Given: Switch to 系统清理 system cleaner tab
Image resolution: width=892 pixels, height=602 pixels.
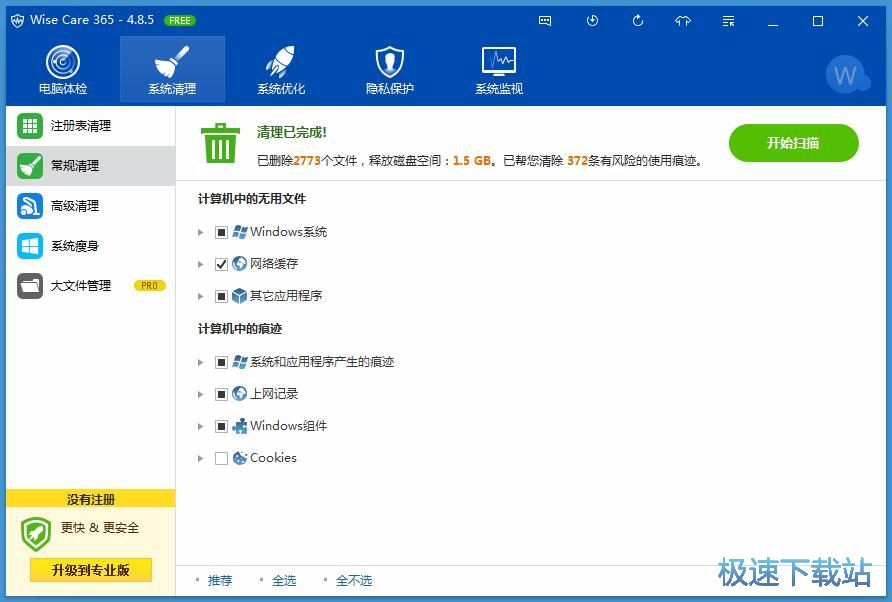Looking at the screenshot, I should pyautogui.click(x=172, y=69).
